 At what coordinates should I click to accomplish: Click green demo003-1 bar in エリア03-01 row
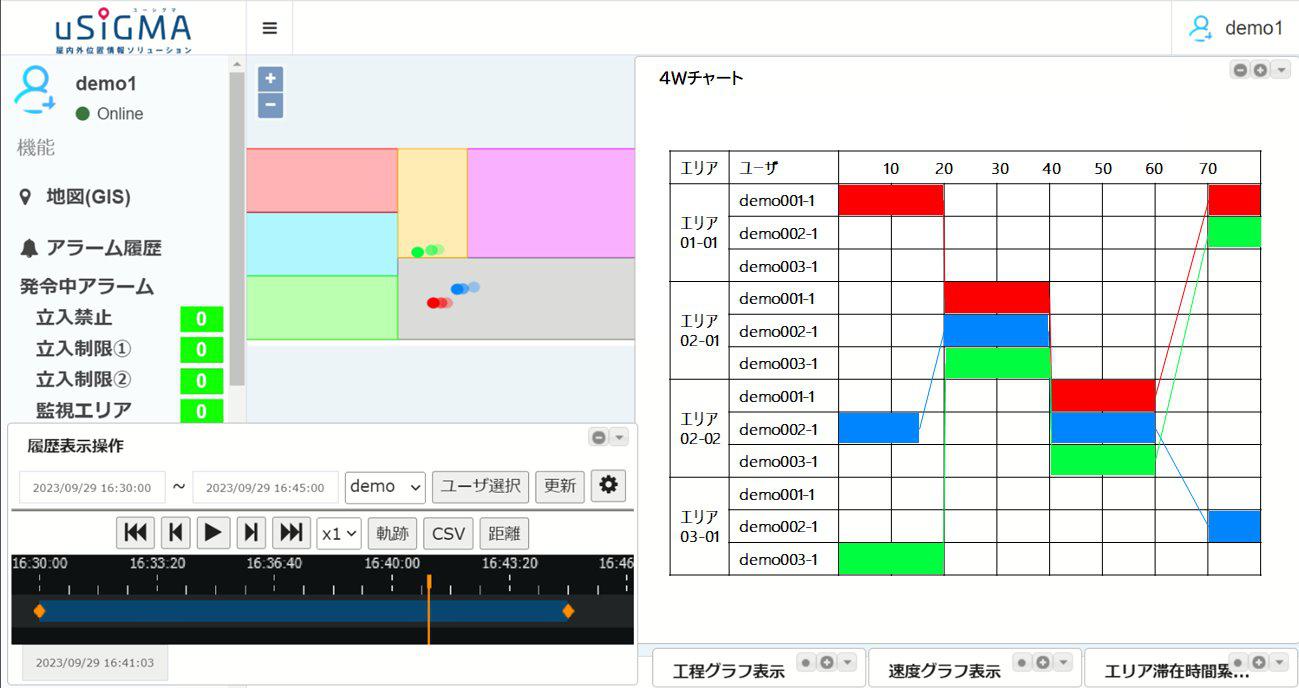(891, 558)
